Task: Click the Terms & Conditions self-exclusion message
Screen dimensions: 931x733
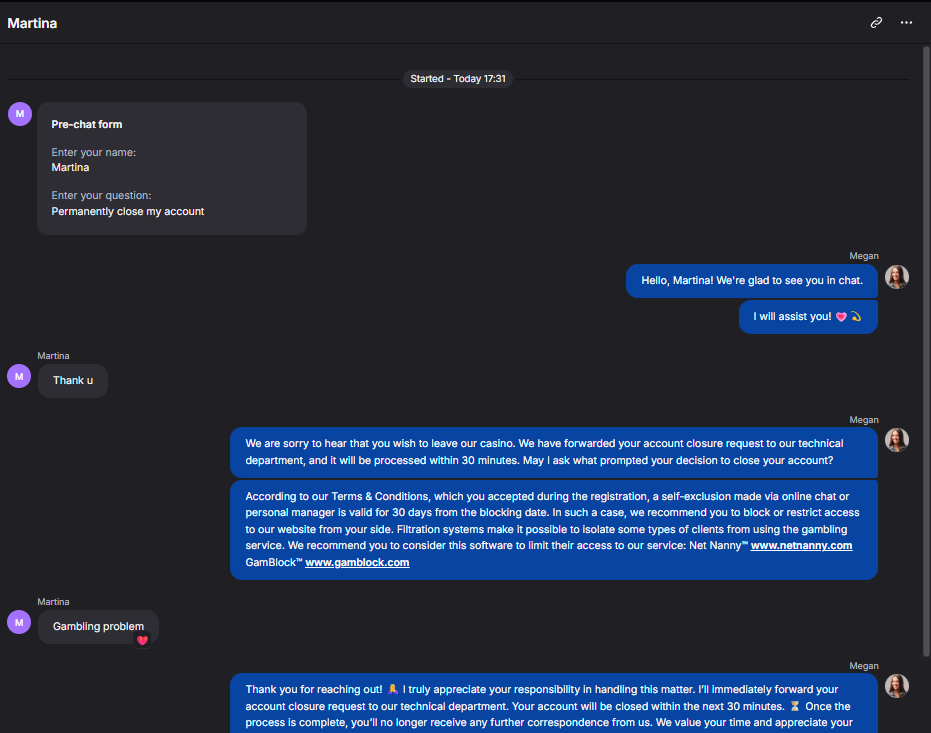Action: pyautogui.click(x=554, y=530)
